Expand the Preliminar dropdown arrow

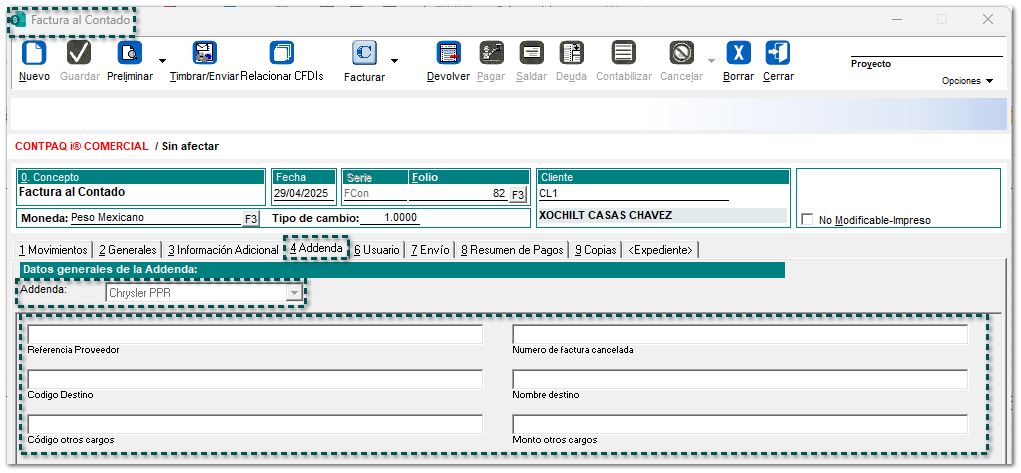(x=162, y=61)
